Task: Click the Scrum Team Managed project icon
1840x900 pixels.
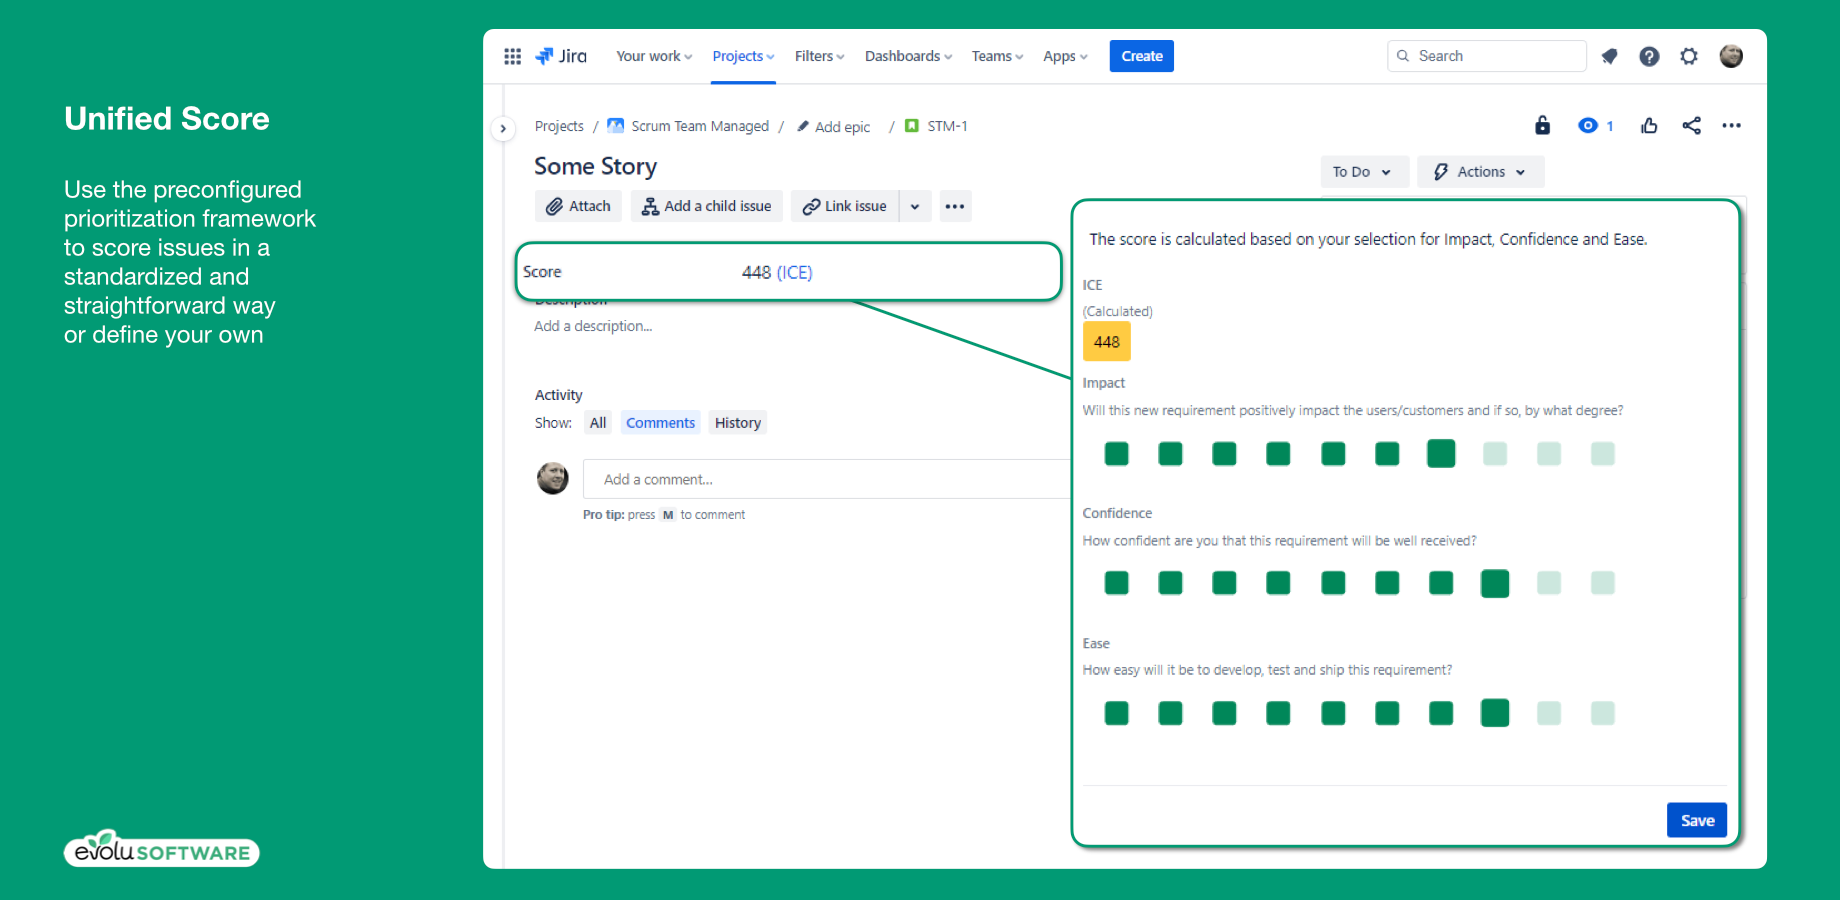Action: (616, 126)
